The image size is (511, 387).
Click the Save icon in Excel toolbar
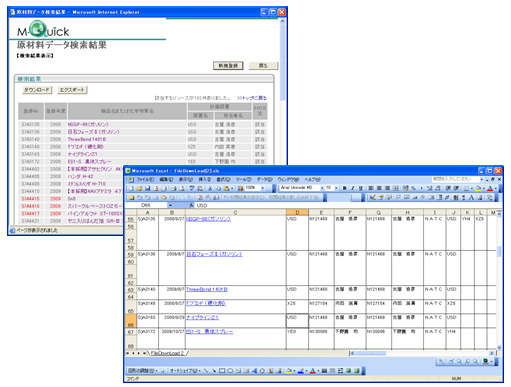click(x=148, y=188)
